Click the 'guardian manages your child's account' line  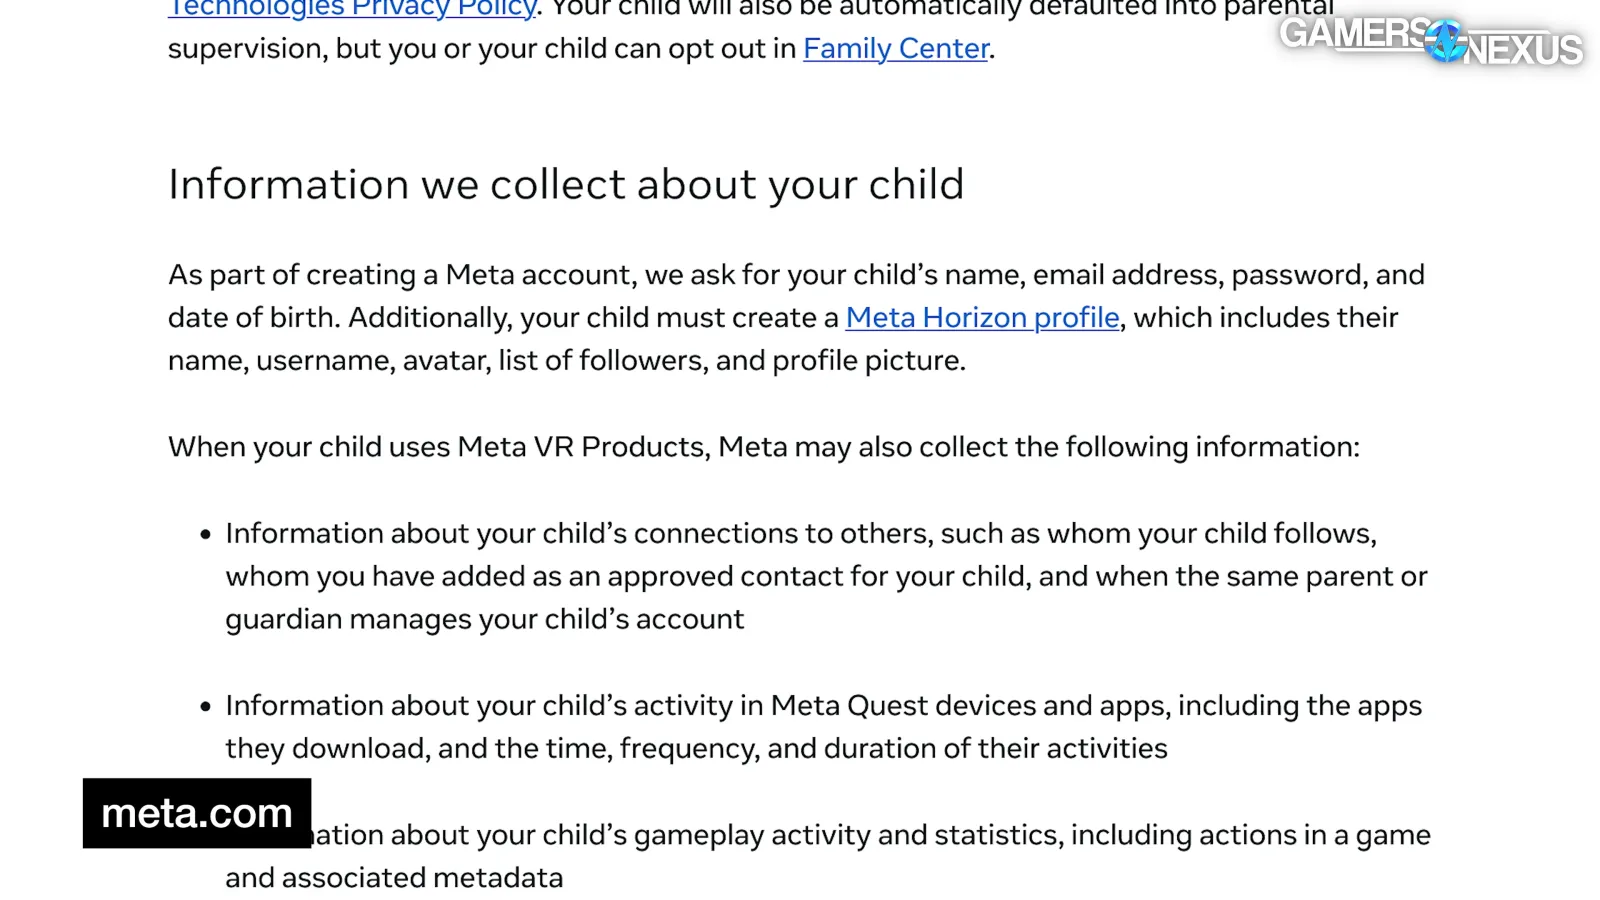[485, 619]
